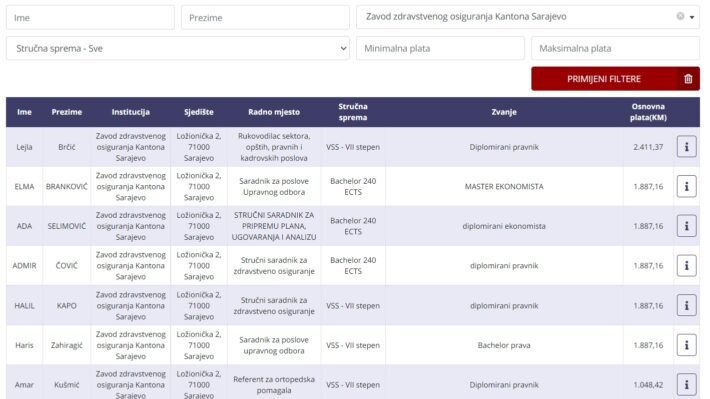
Task: Select MASTER EKONOMISTA title cell
Action: [504, 186]
